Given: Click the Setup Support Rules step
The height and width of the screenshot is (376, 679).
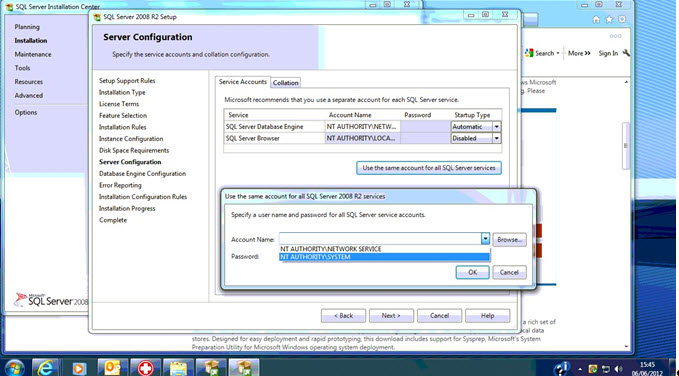Looking at the screenshot, I should [x=127, y=81].
